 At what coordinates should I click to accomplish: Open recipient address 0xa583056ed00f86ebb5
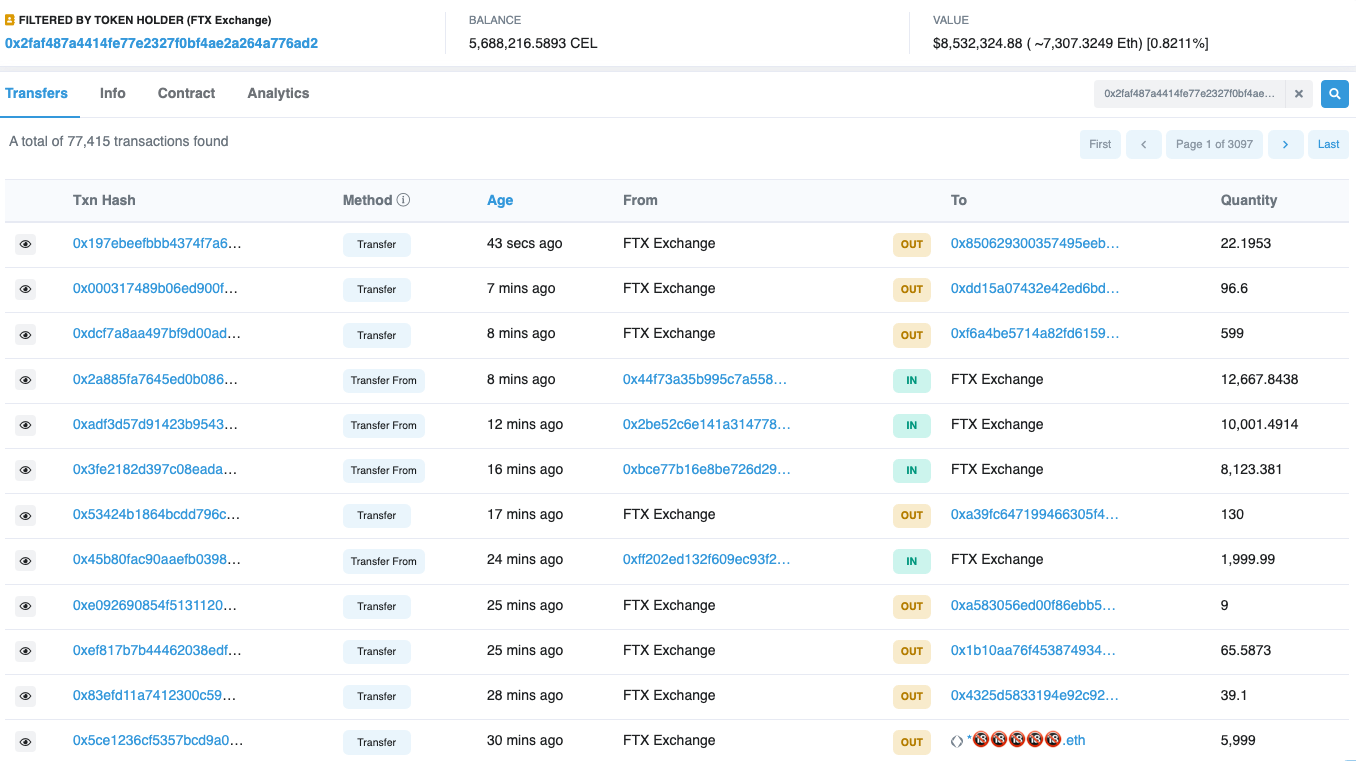click(1033, 605)
